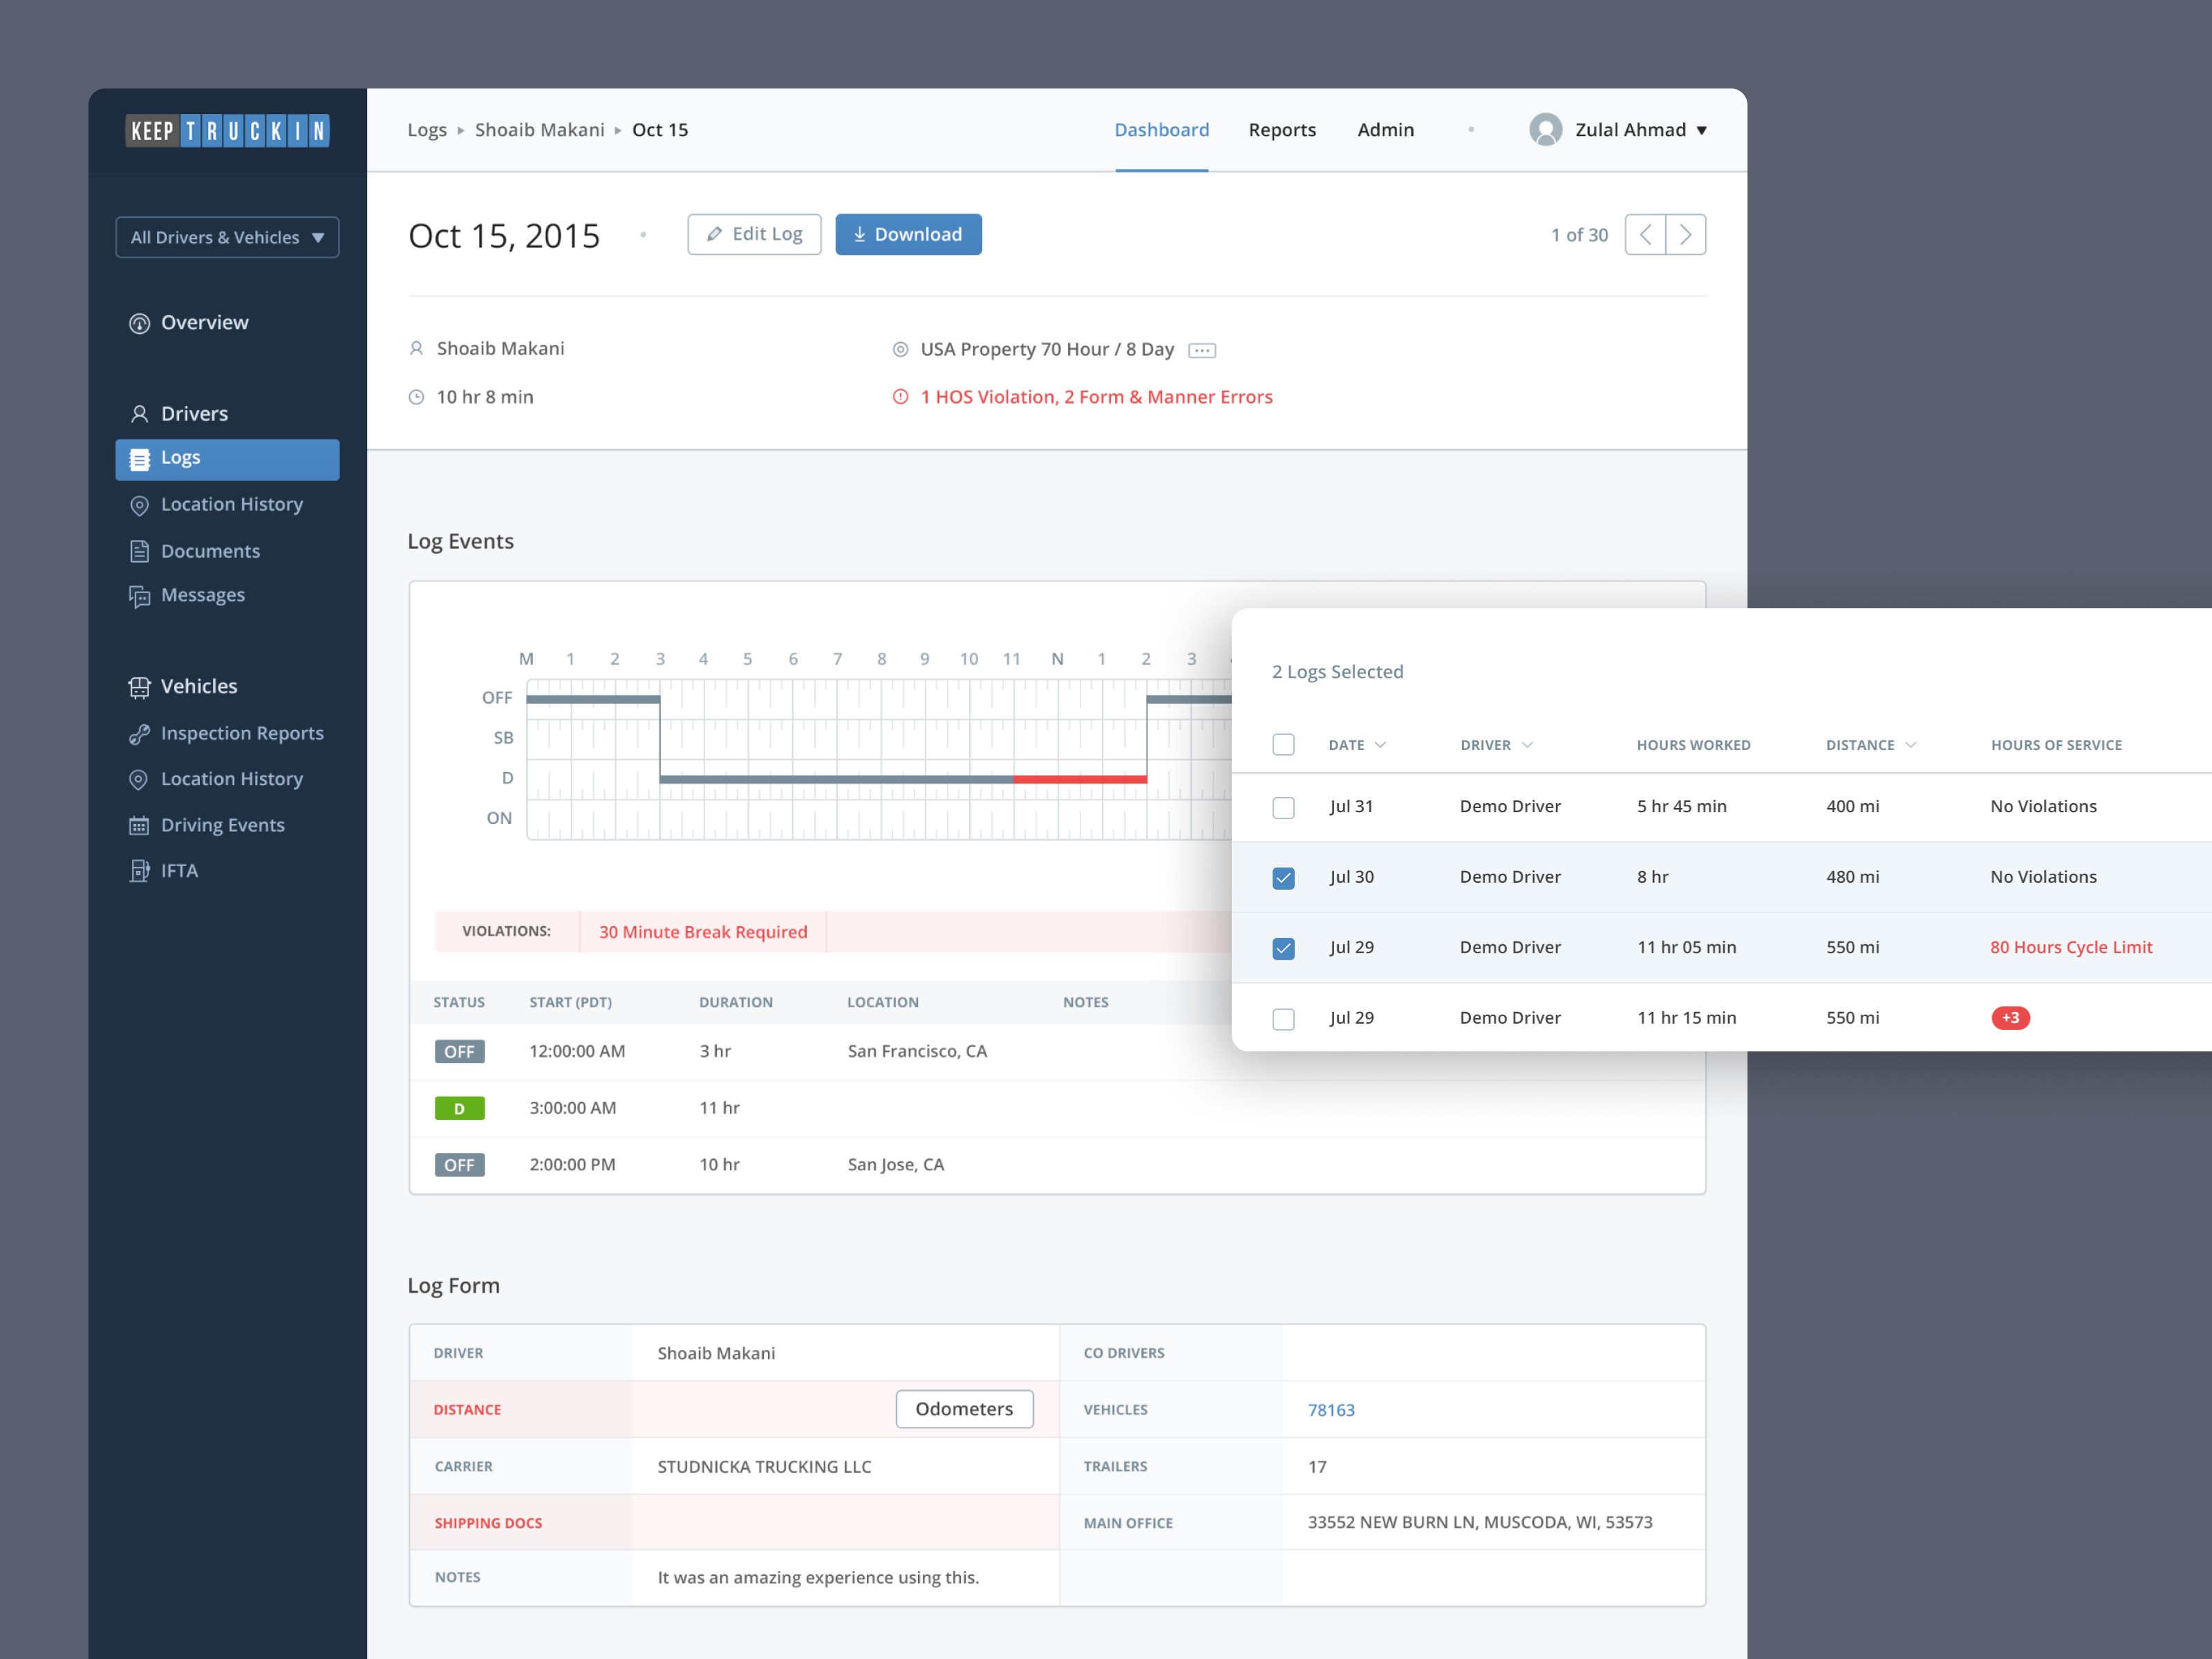The image size is (2212, 1659).
Task: Click the Download button
Action: click(908, 233)
